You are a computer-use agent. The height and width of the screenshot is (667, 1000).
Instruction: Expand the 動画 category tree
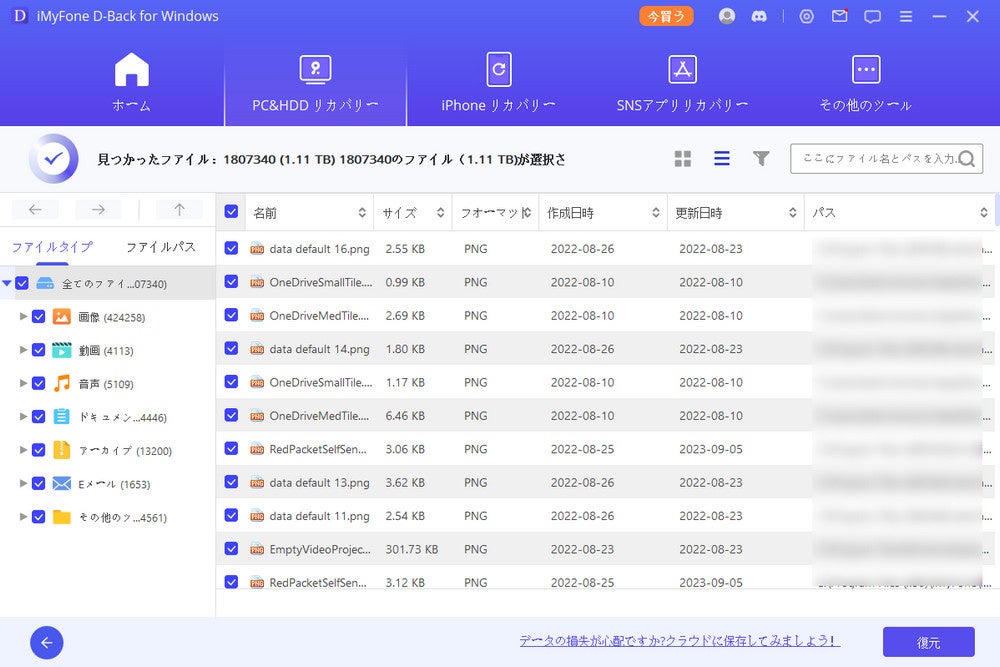24,350
